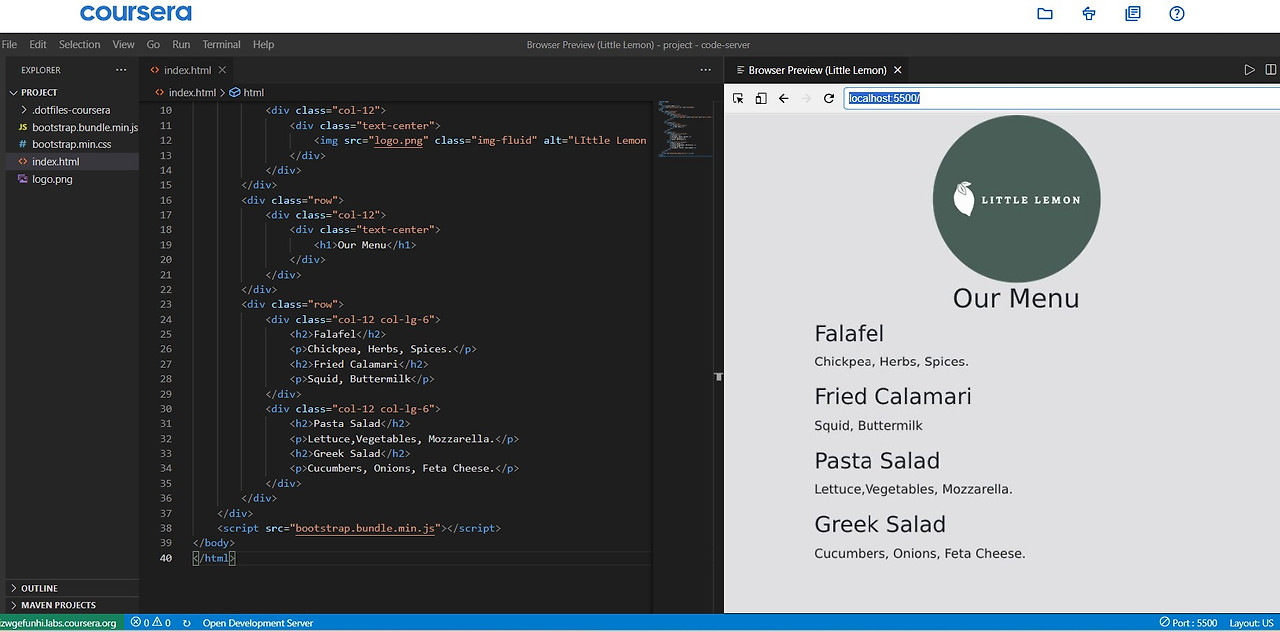
Task: Click line number 24 in the gutter
Action: tap(166, 320)
